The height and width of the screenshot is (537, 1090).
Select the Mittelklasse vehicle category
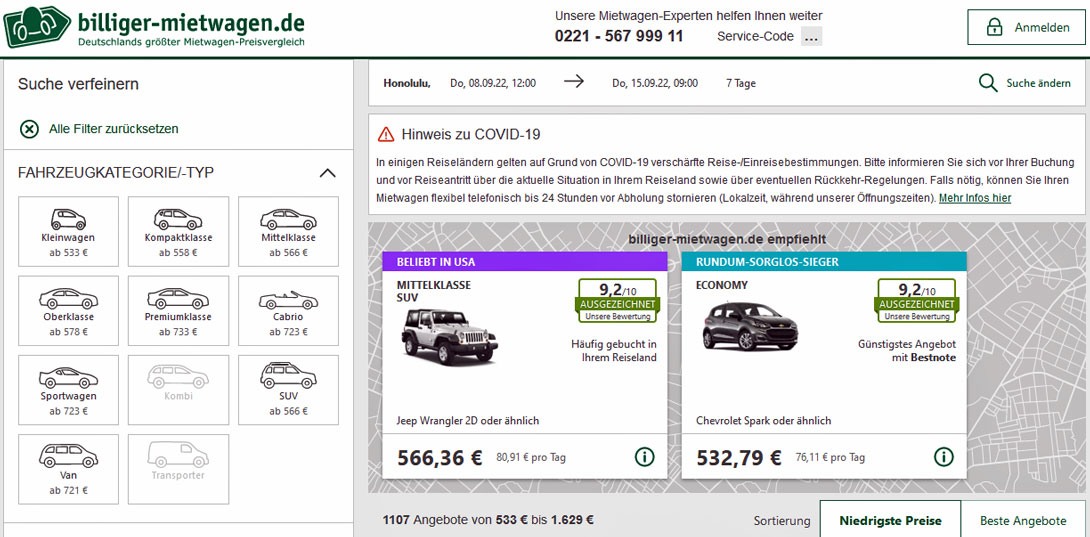tap(288, 232)
